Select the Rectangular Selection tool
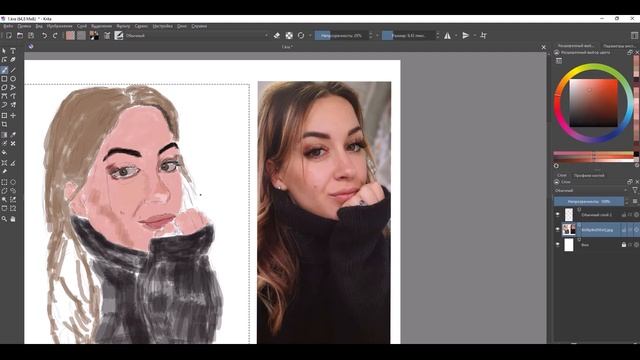The height and width of the screenshot is (360, 640). (4, 182)
